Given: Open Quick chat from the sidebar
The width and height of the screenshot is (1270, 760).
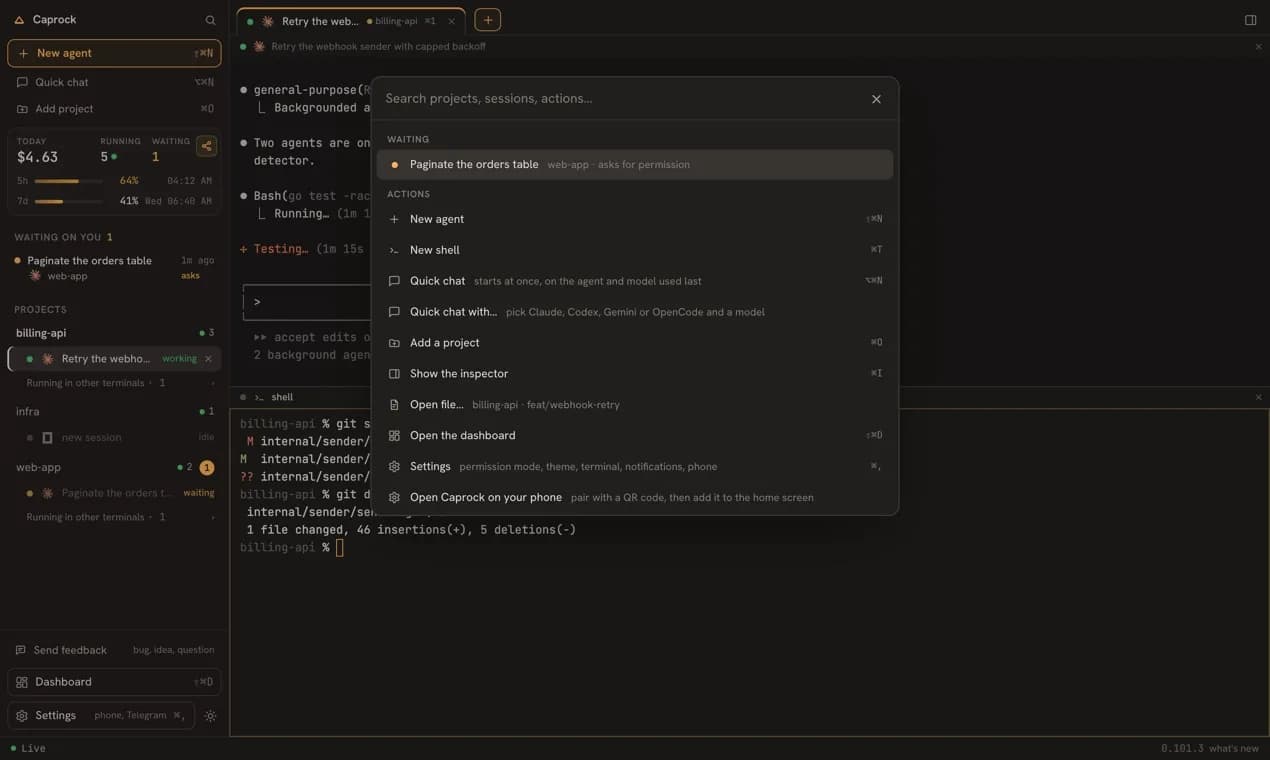Looking at the screenshot, I should (x=114, y=82).
